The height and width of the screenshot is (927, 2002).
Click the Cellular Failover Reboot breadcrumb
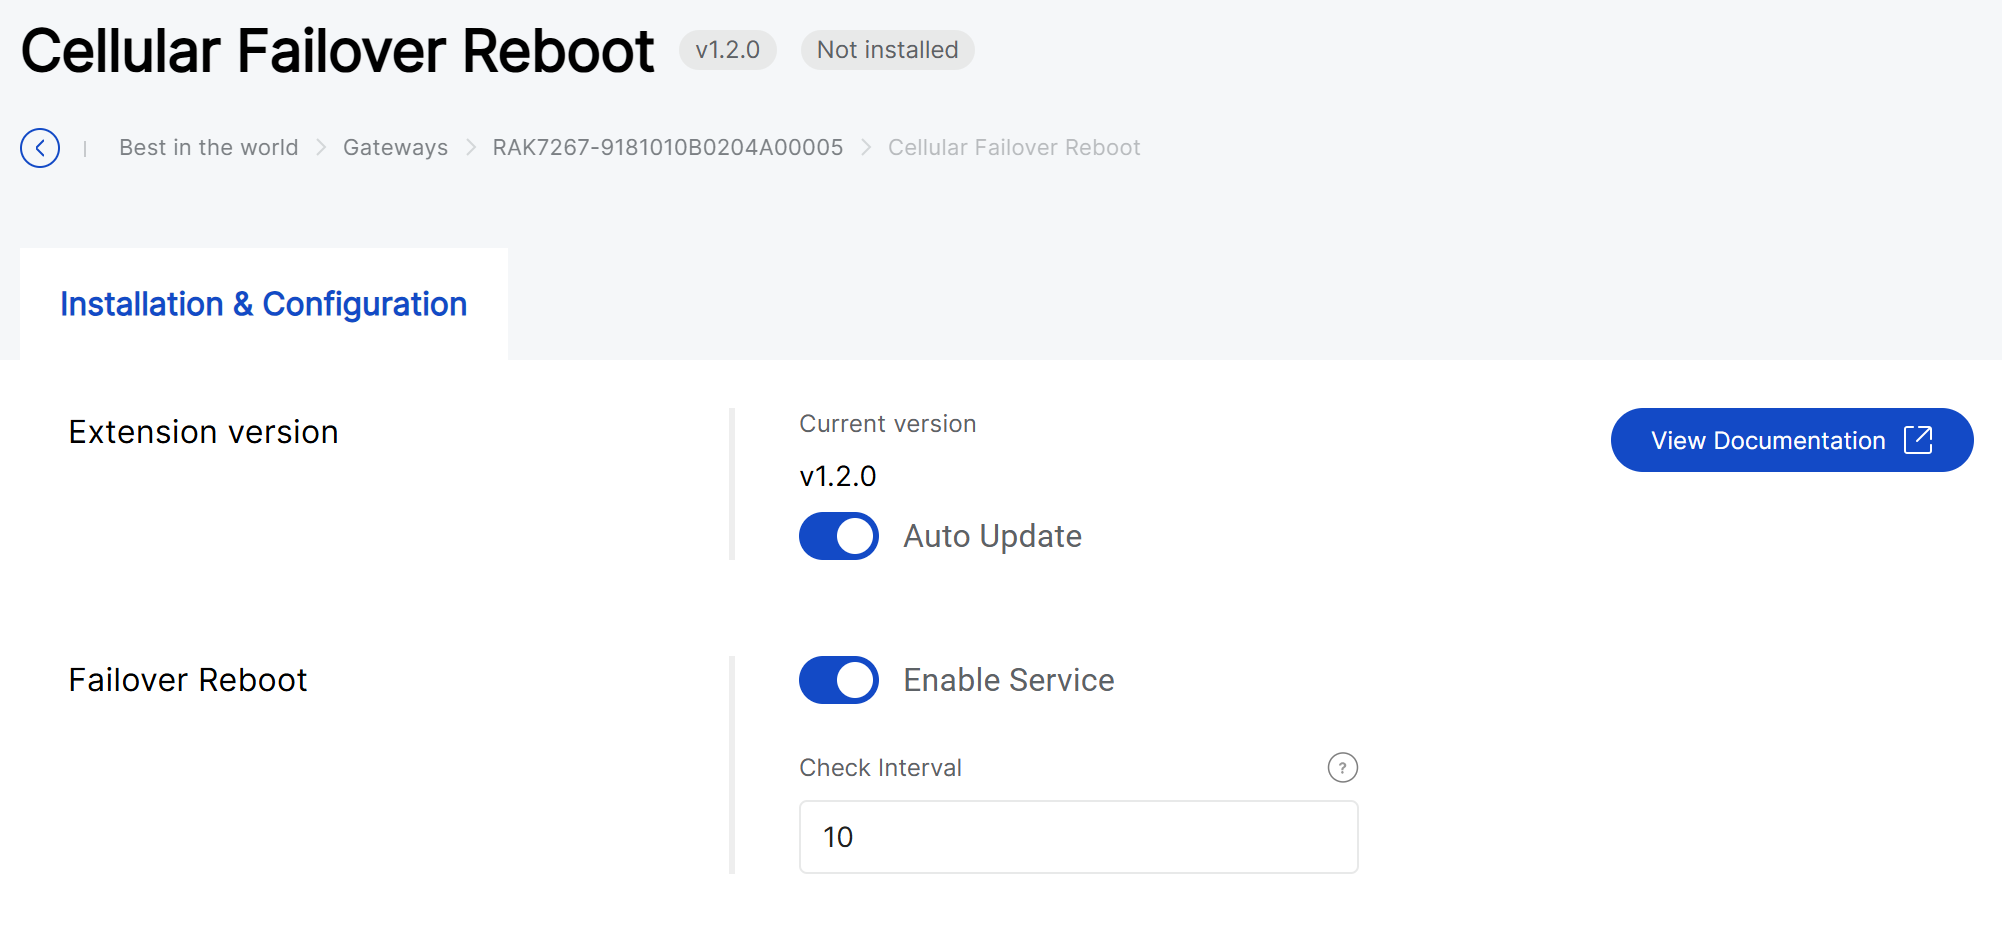click(x=1014, y=148)
